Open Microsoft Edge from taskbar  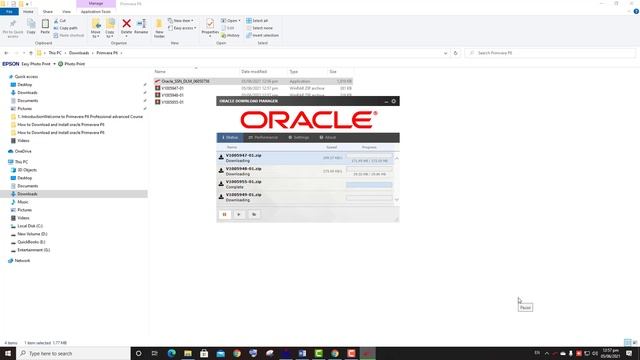coord(171,353)
